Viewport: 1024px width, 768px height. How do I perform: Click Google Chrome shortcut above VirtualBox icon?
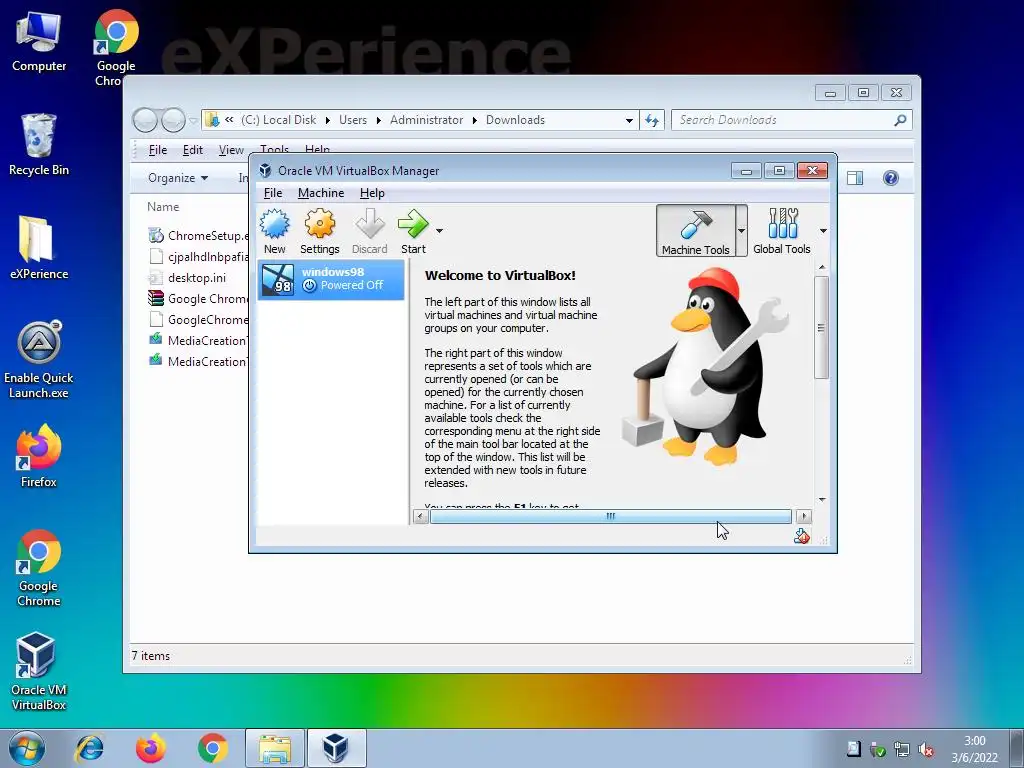coord(39,568)
